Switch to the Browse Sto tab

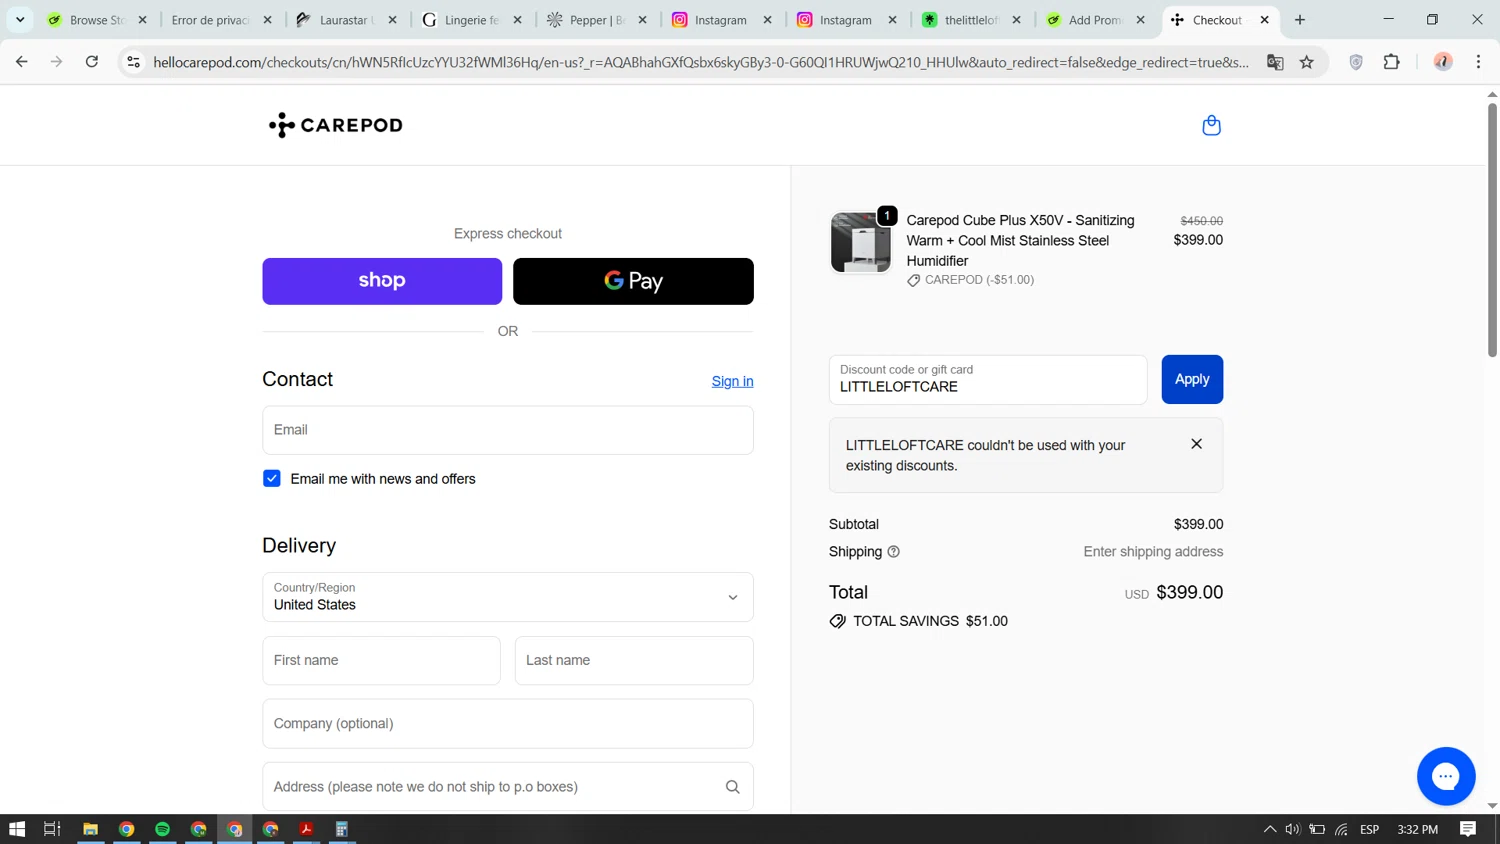[x=96, y=20]
